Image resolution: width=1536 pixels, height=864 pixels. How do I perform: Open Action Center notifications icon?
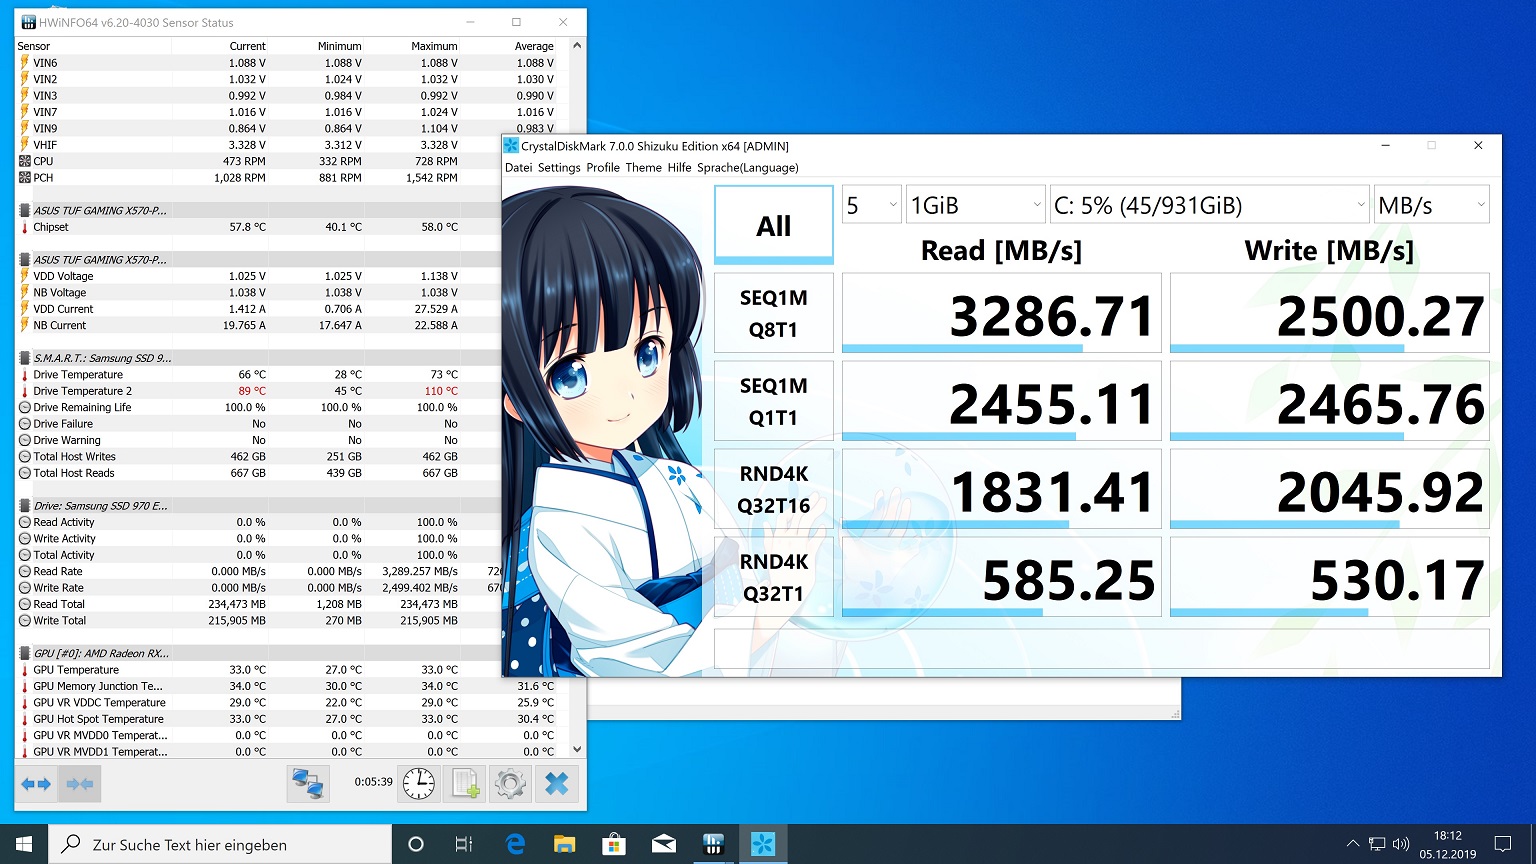1503,844
